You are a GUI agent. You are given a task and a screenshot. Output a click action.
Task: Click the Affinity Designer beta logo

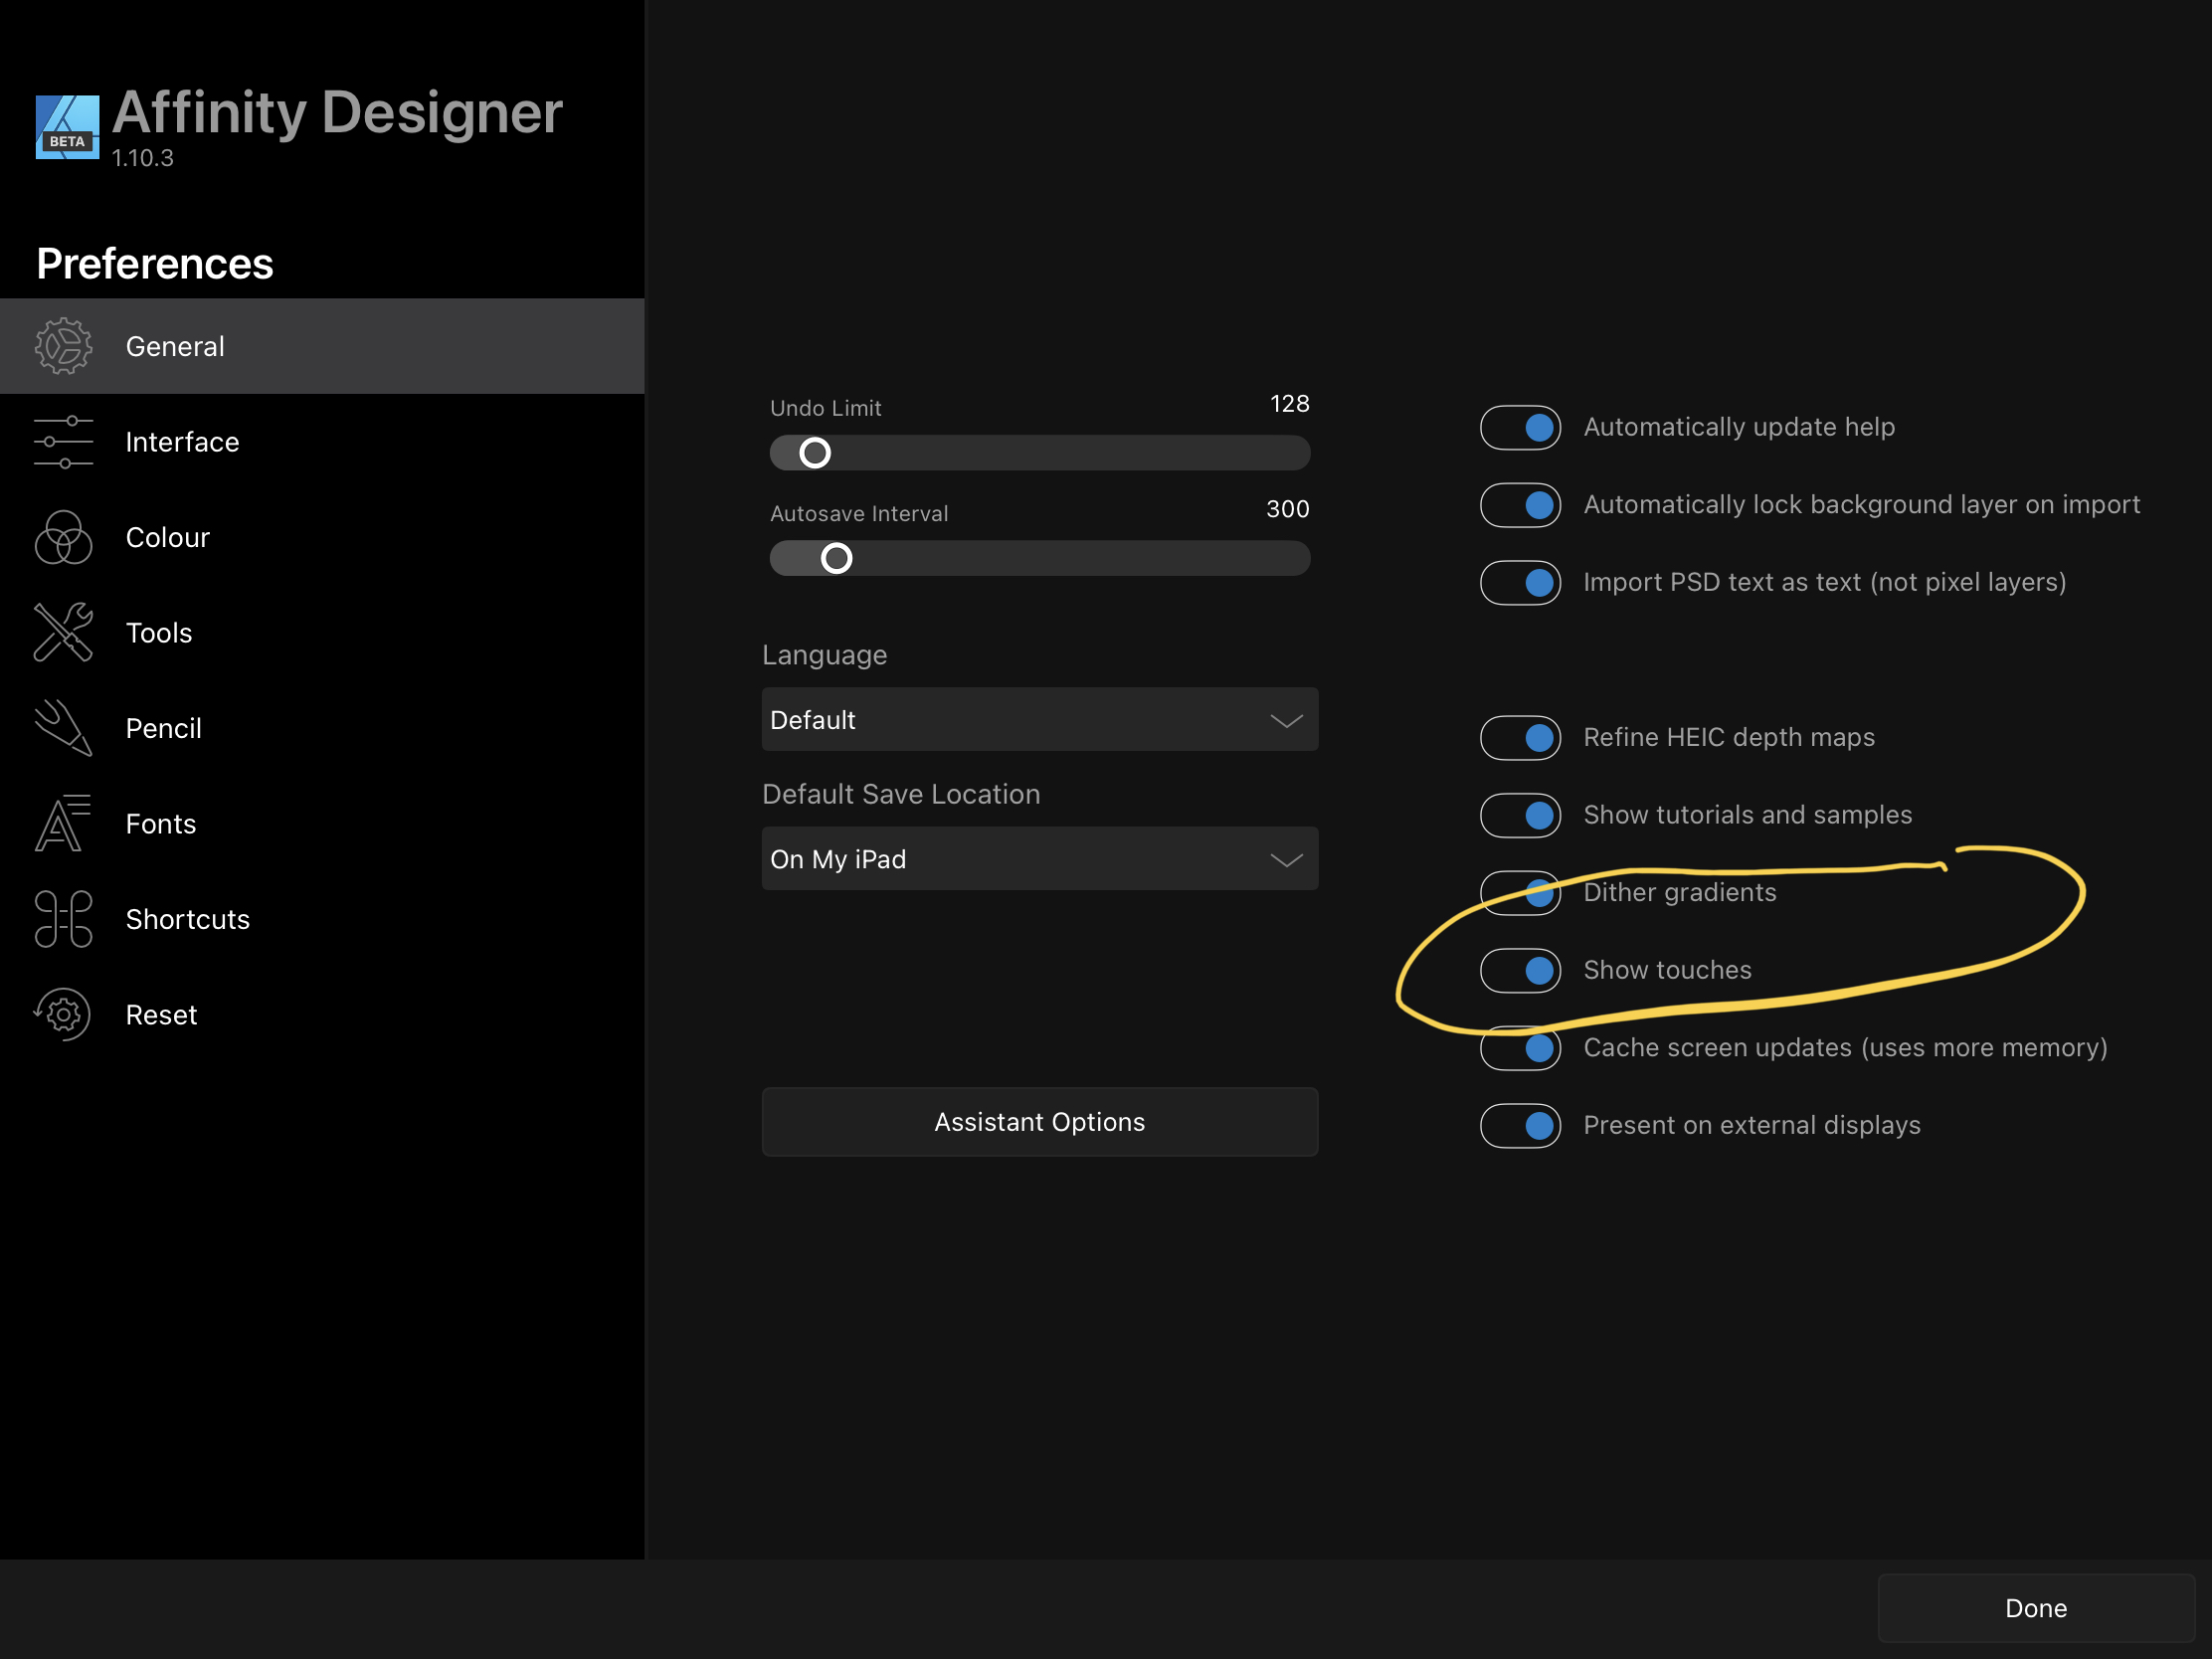67,127
